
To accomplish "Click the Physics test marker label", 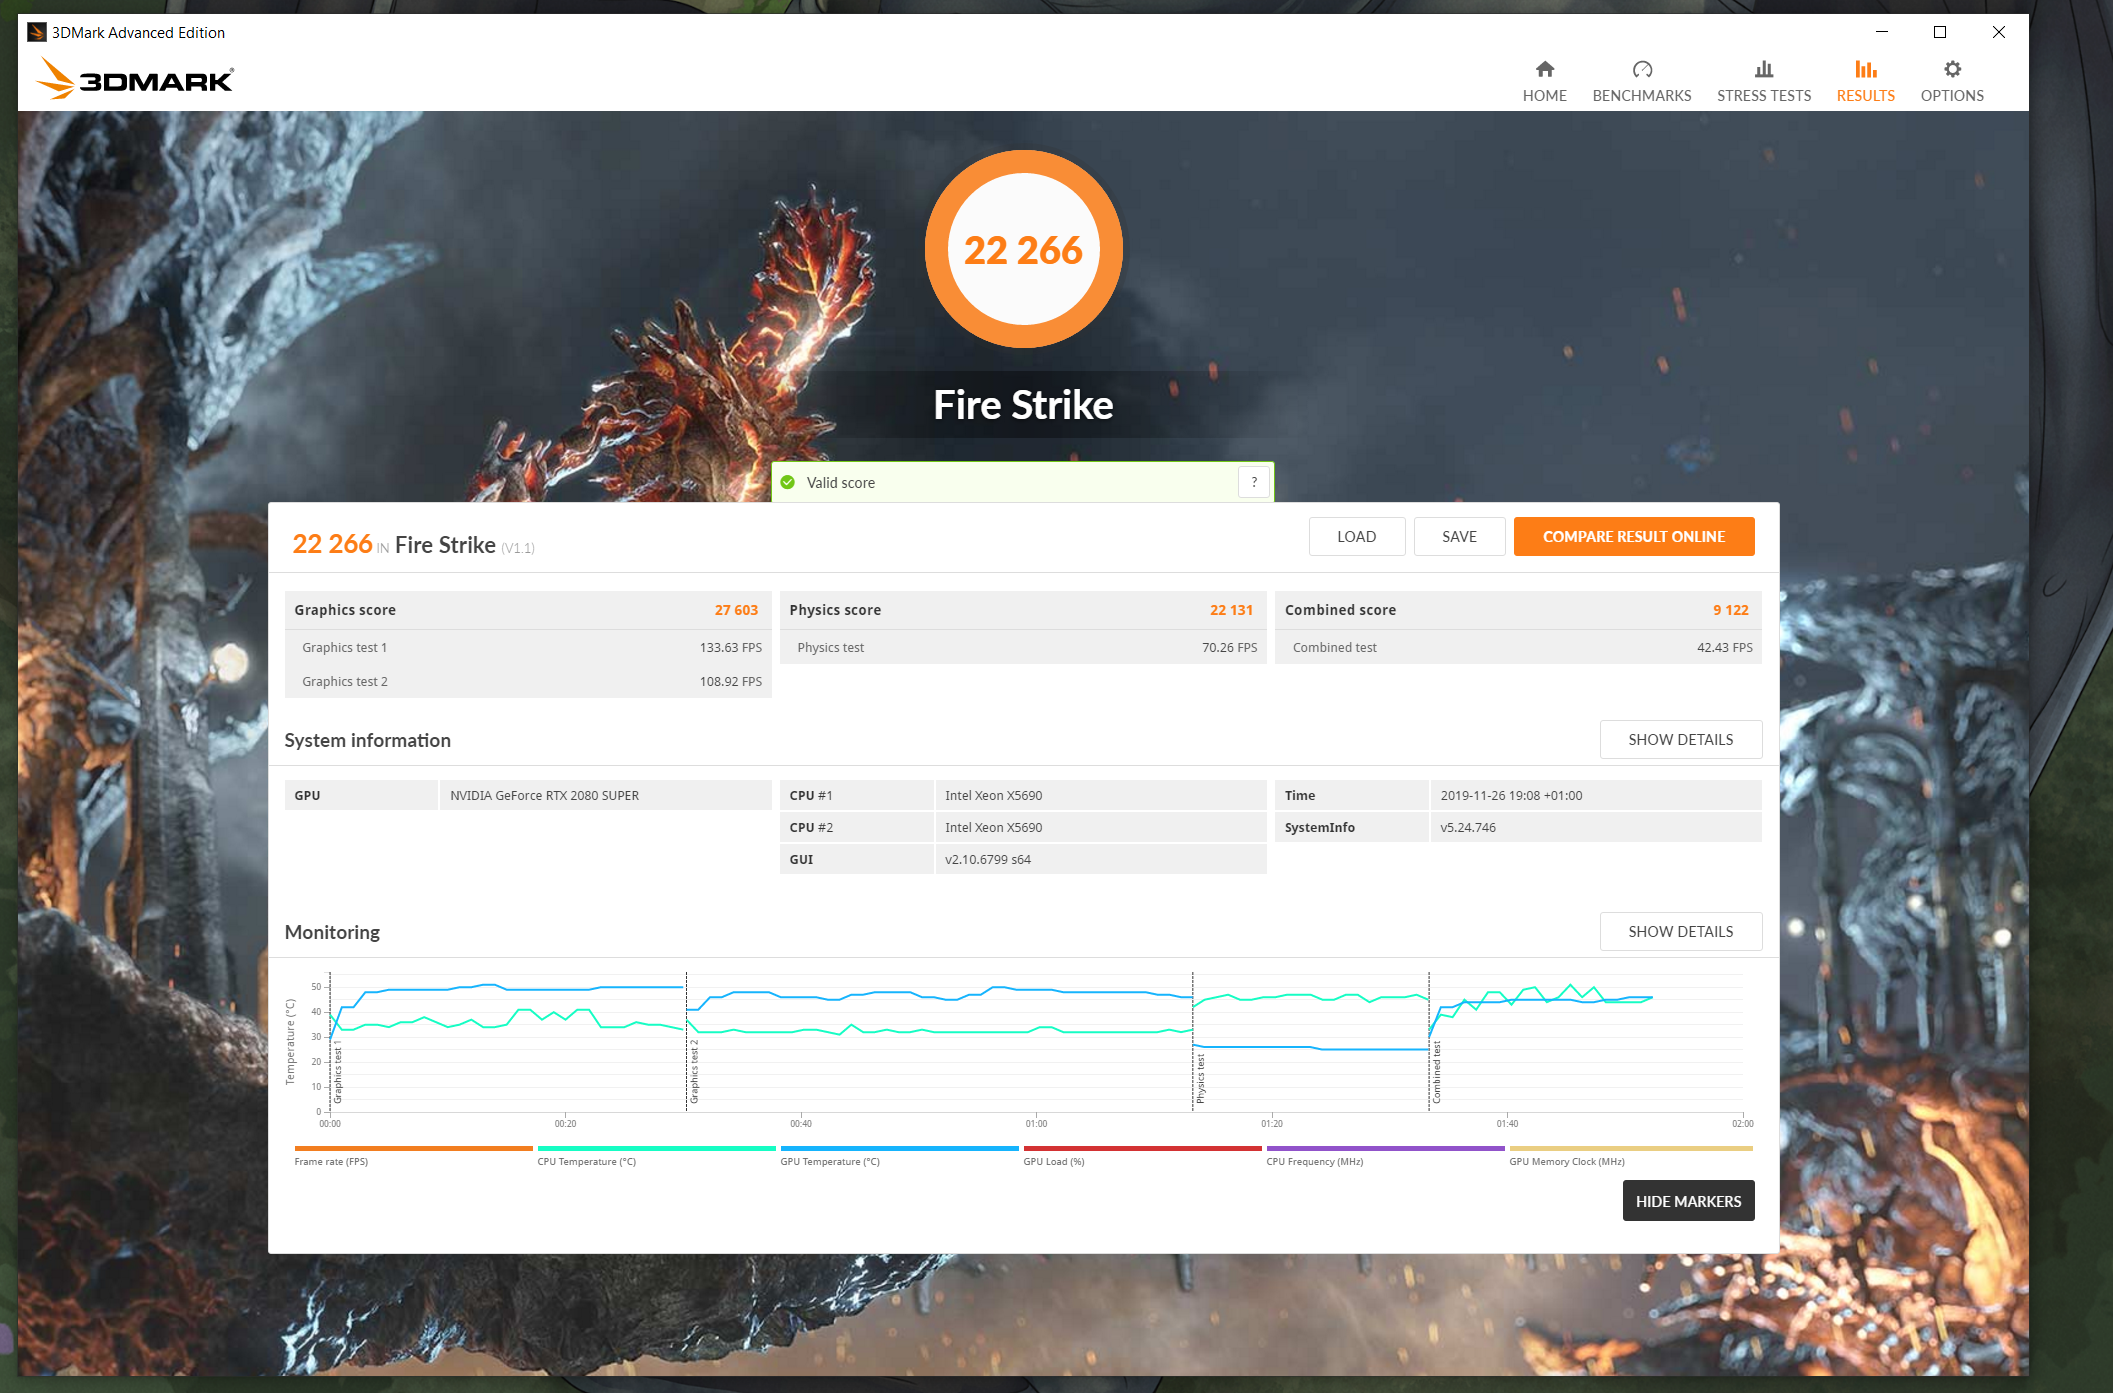I will 1201,1078.
